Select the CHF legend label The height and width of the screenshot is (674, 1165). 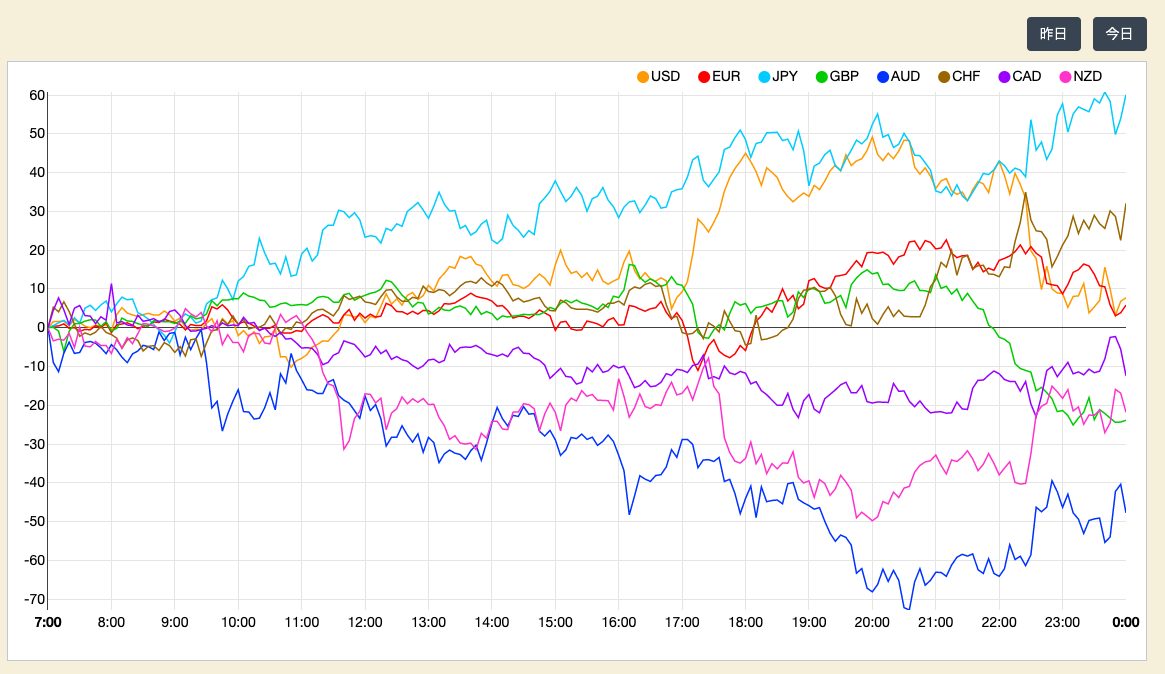tap(966, 77)
